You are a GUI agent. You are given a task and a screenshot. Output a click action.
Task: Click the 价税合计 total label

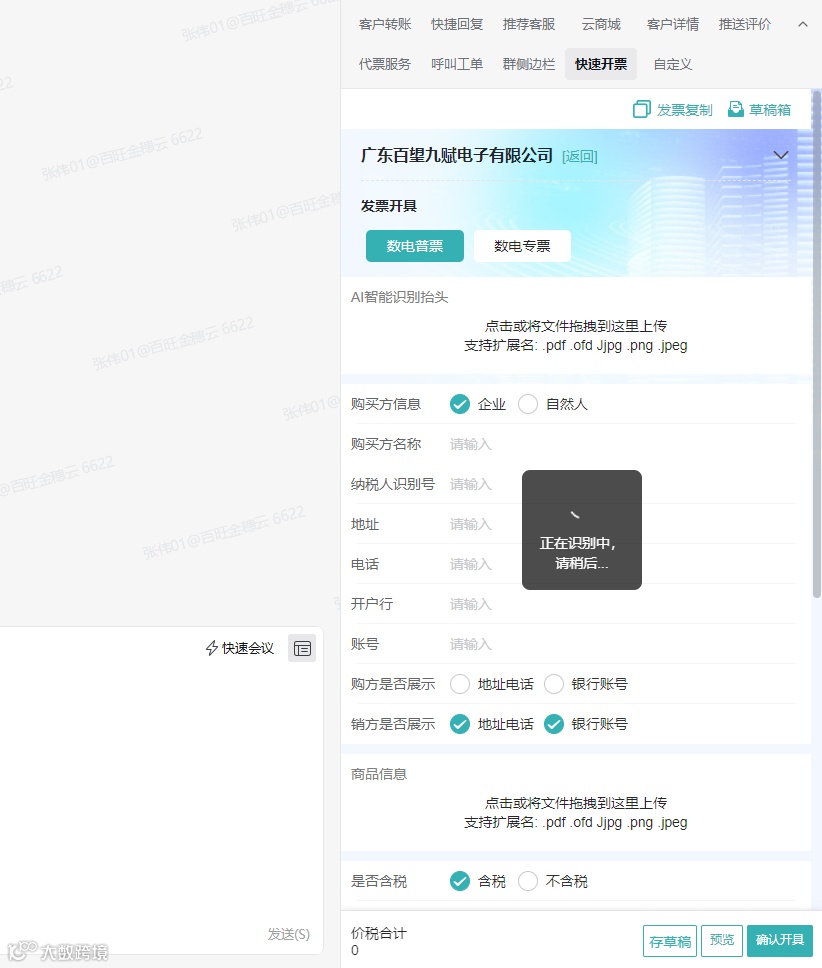pyautogui.click(x=378, y=933)
